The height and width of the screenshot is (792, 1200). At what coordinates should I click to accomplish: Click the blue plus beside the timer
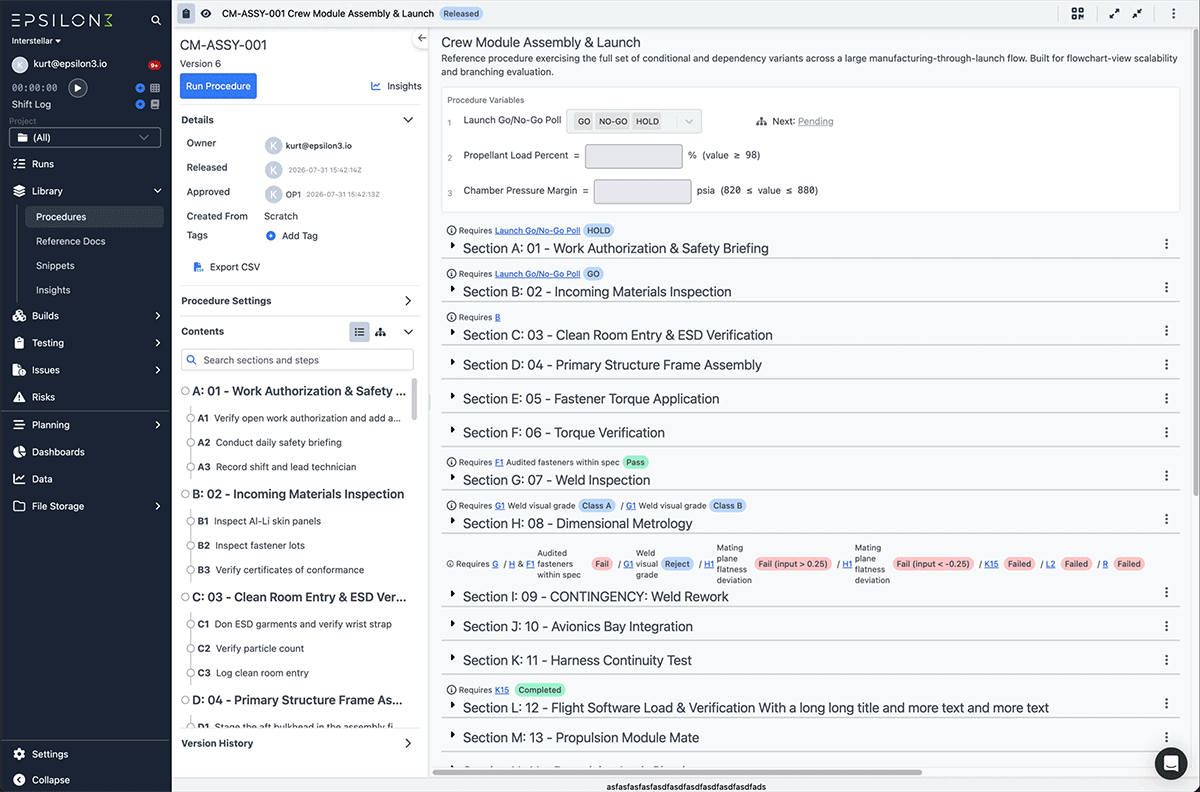(x=140, y=88)
